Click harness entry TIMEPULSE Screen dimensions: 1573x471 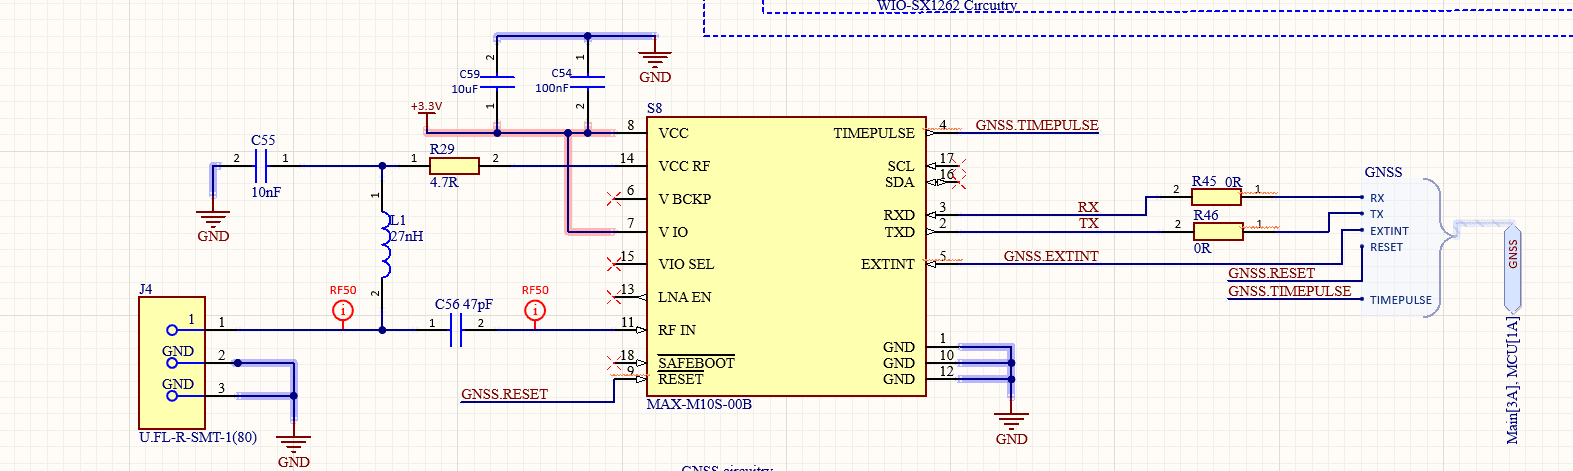[x=1400, y=300]
